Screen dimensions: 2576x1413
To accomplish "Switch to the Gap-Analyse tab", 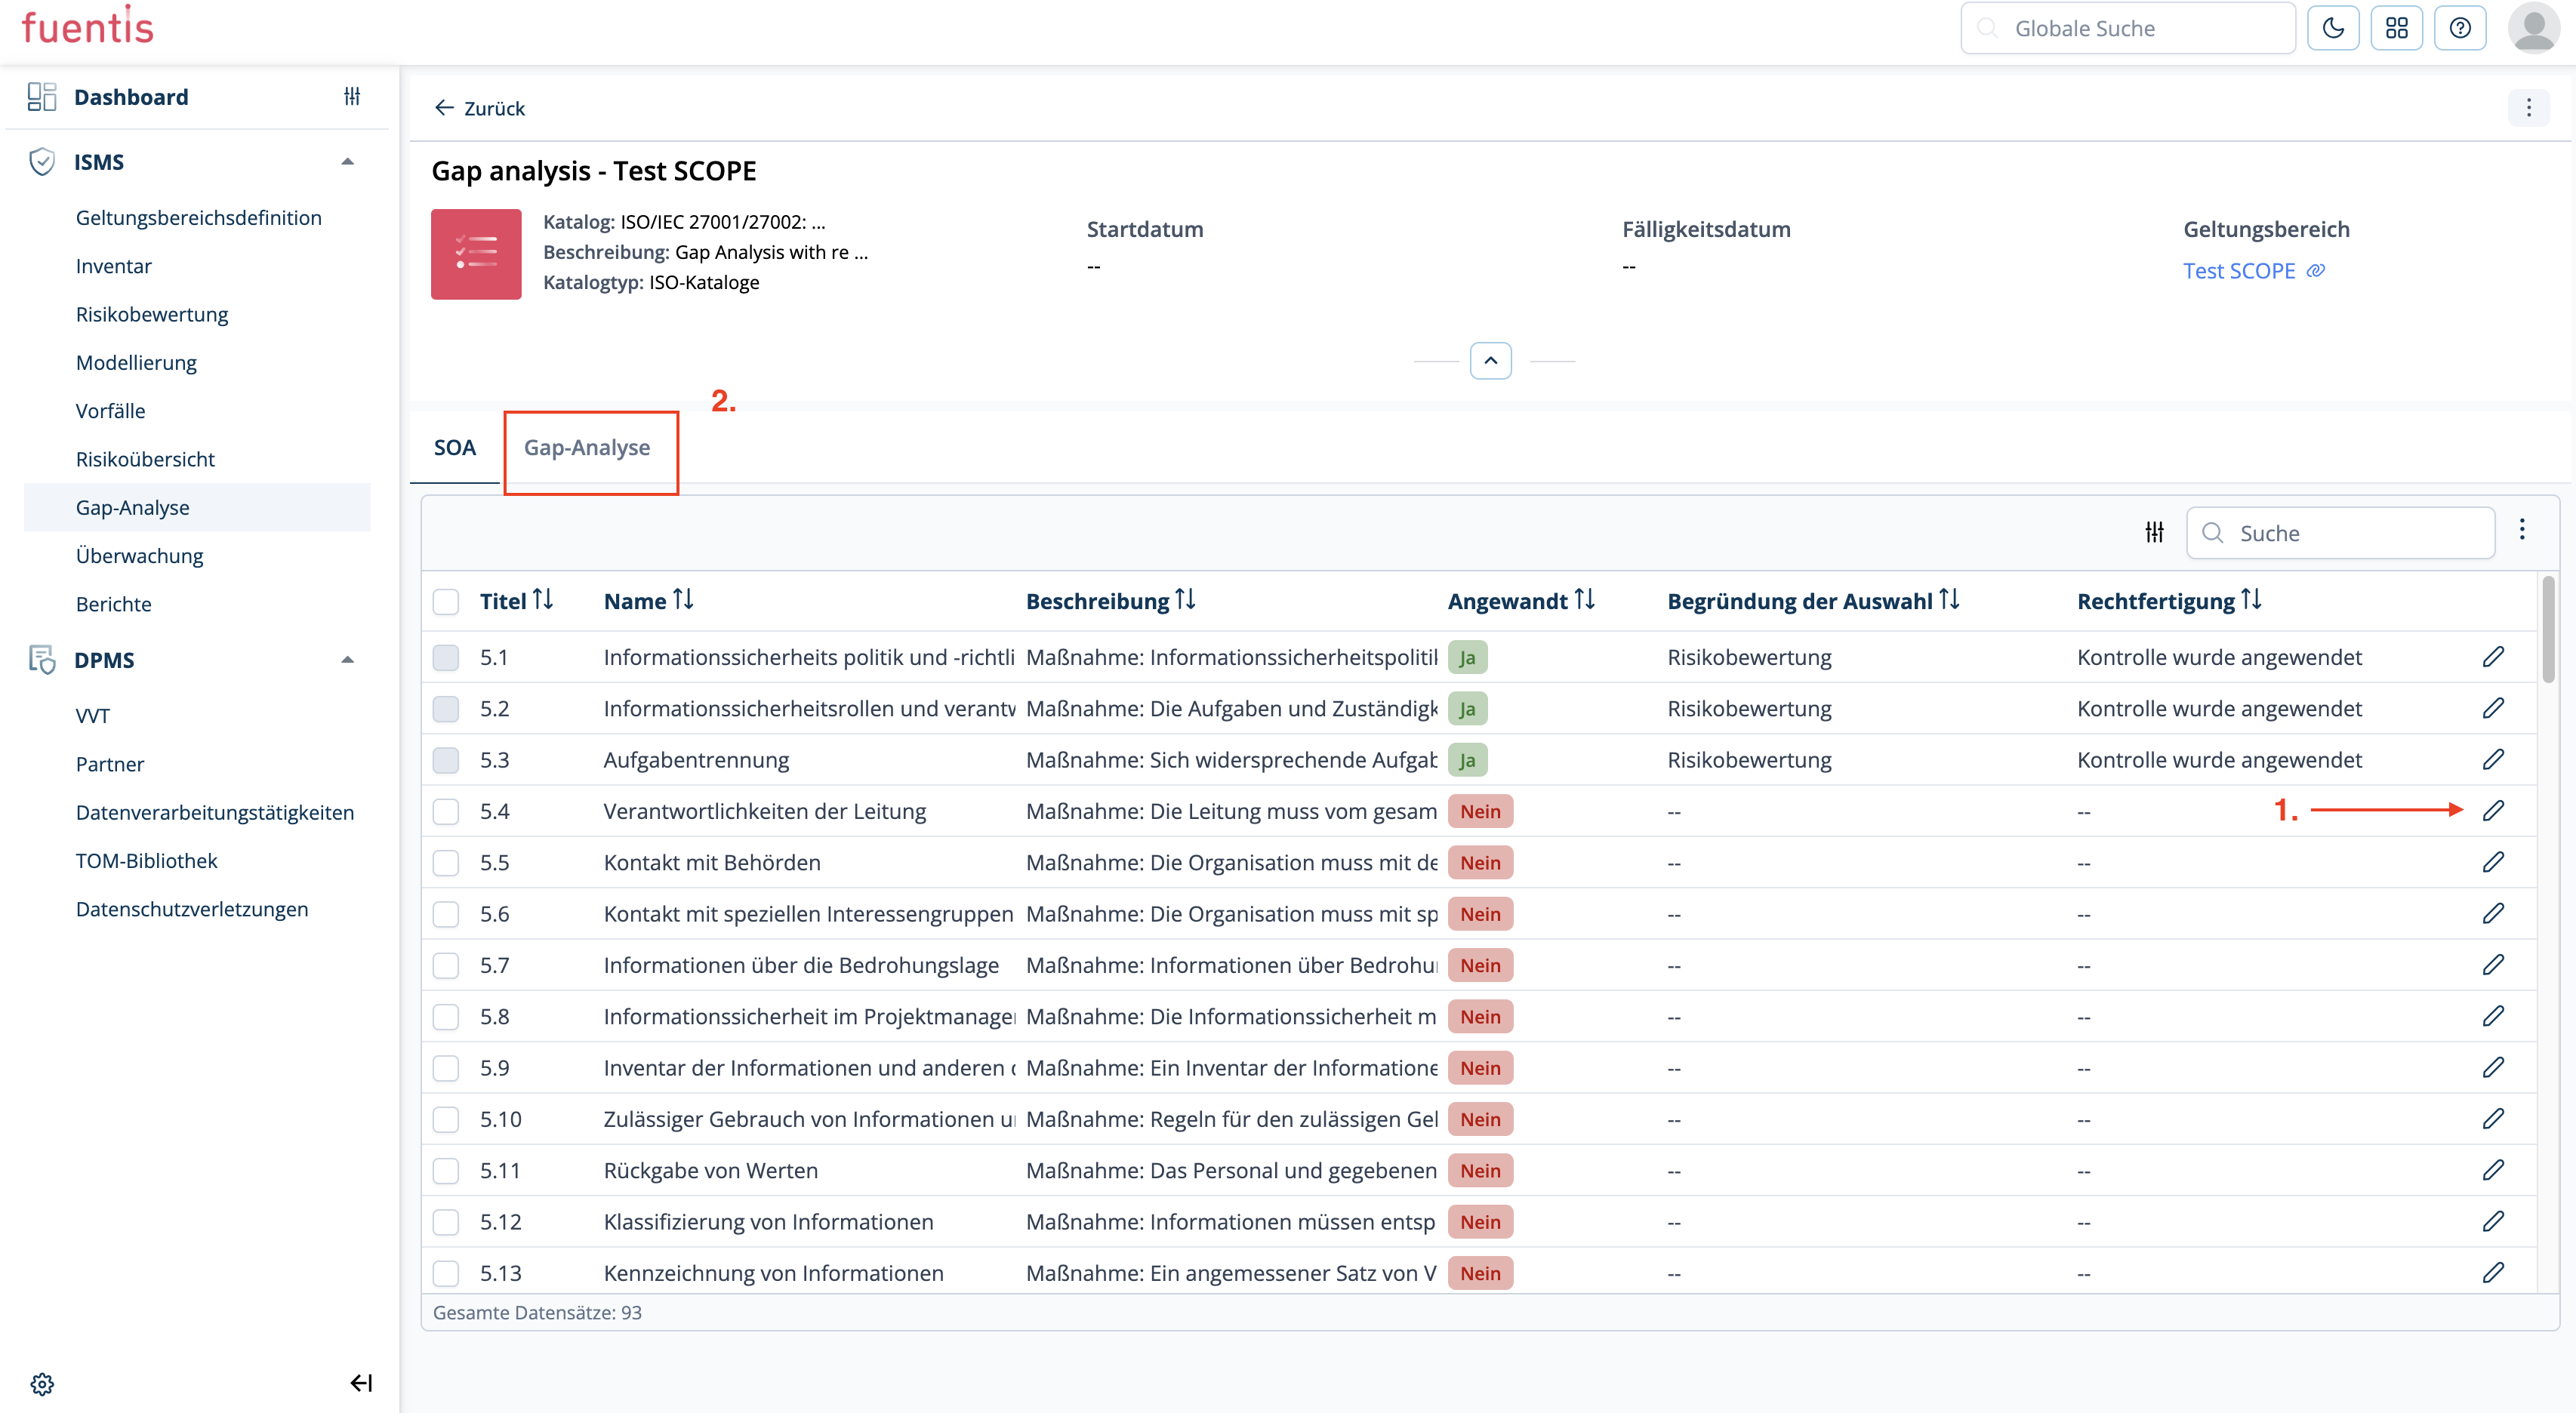I will 587,448.
